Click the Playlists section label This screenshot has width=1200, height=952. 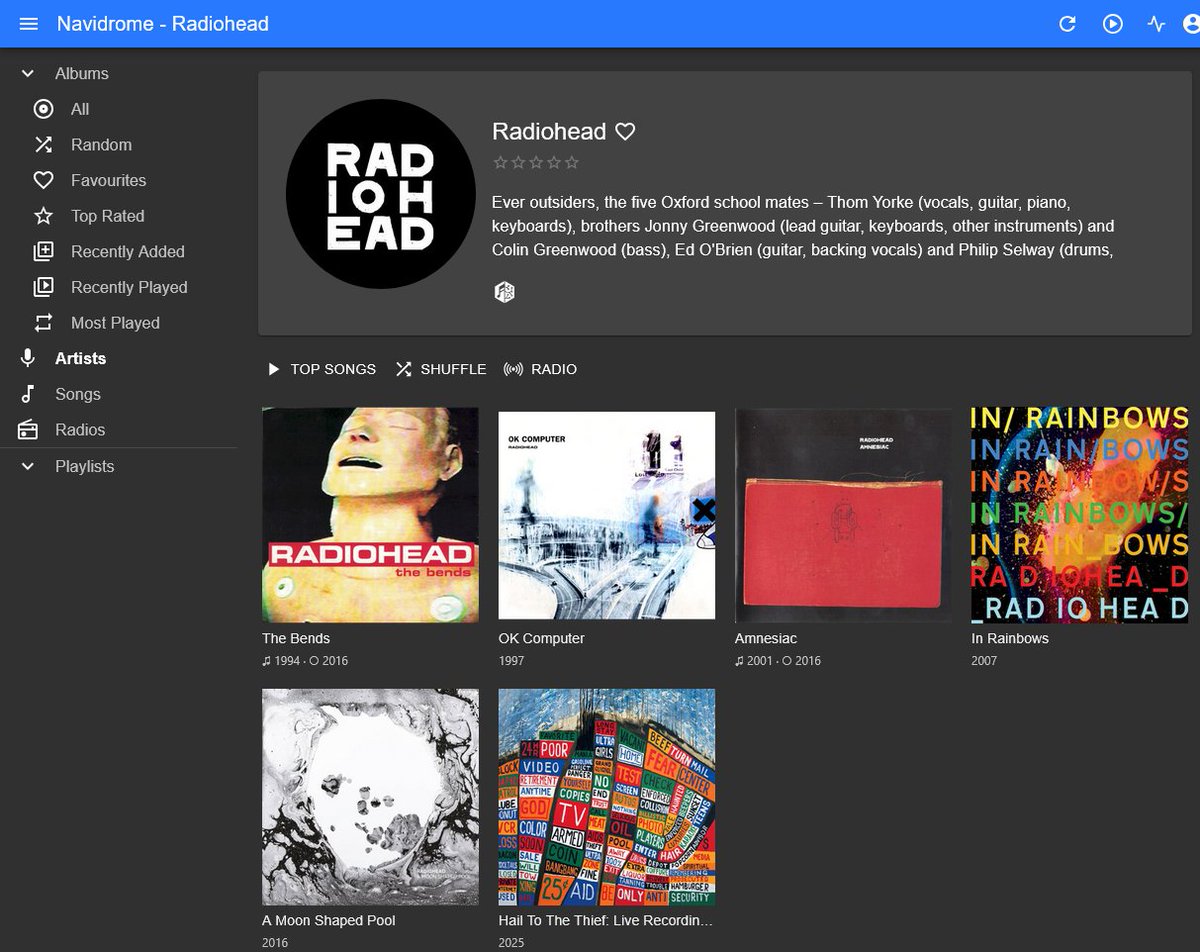[x=85, y=466]
